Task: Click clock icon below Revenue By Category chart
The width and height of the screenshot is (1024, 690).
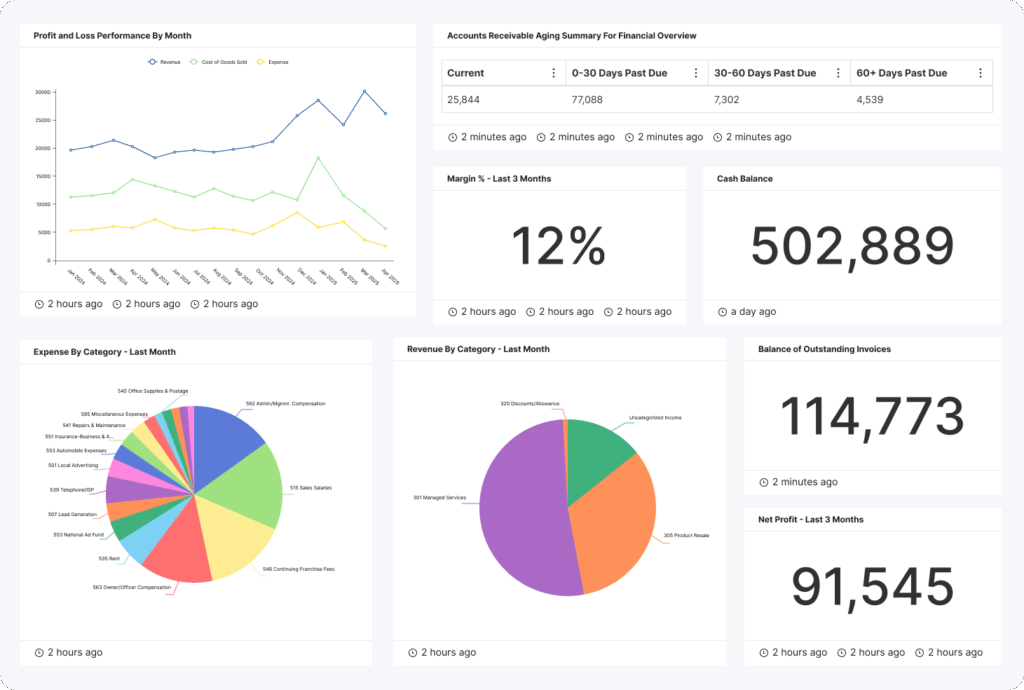Action: tap(412, 652)
